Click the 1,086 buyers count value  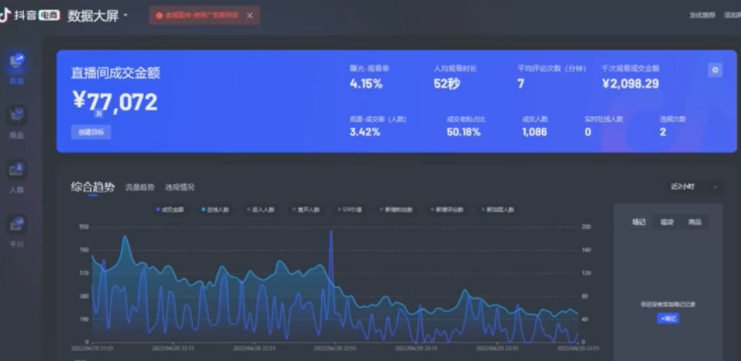pyautogui.click(x=534, y=132)
